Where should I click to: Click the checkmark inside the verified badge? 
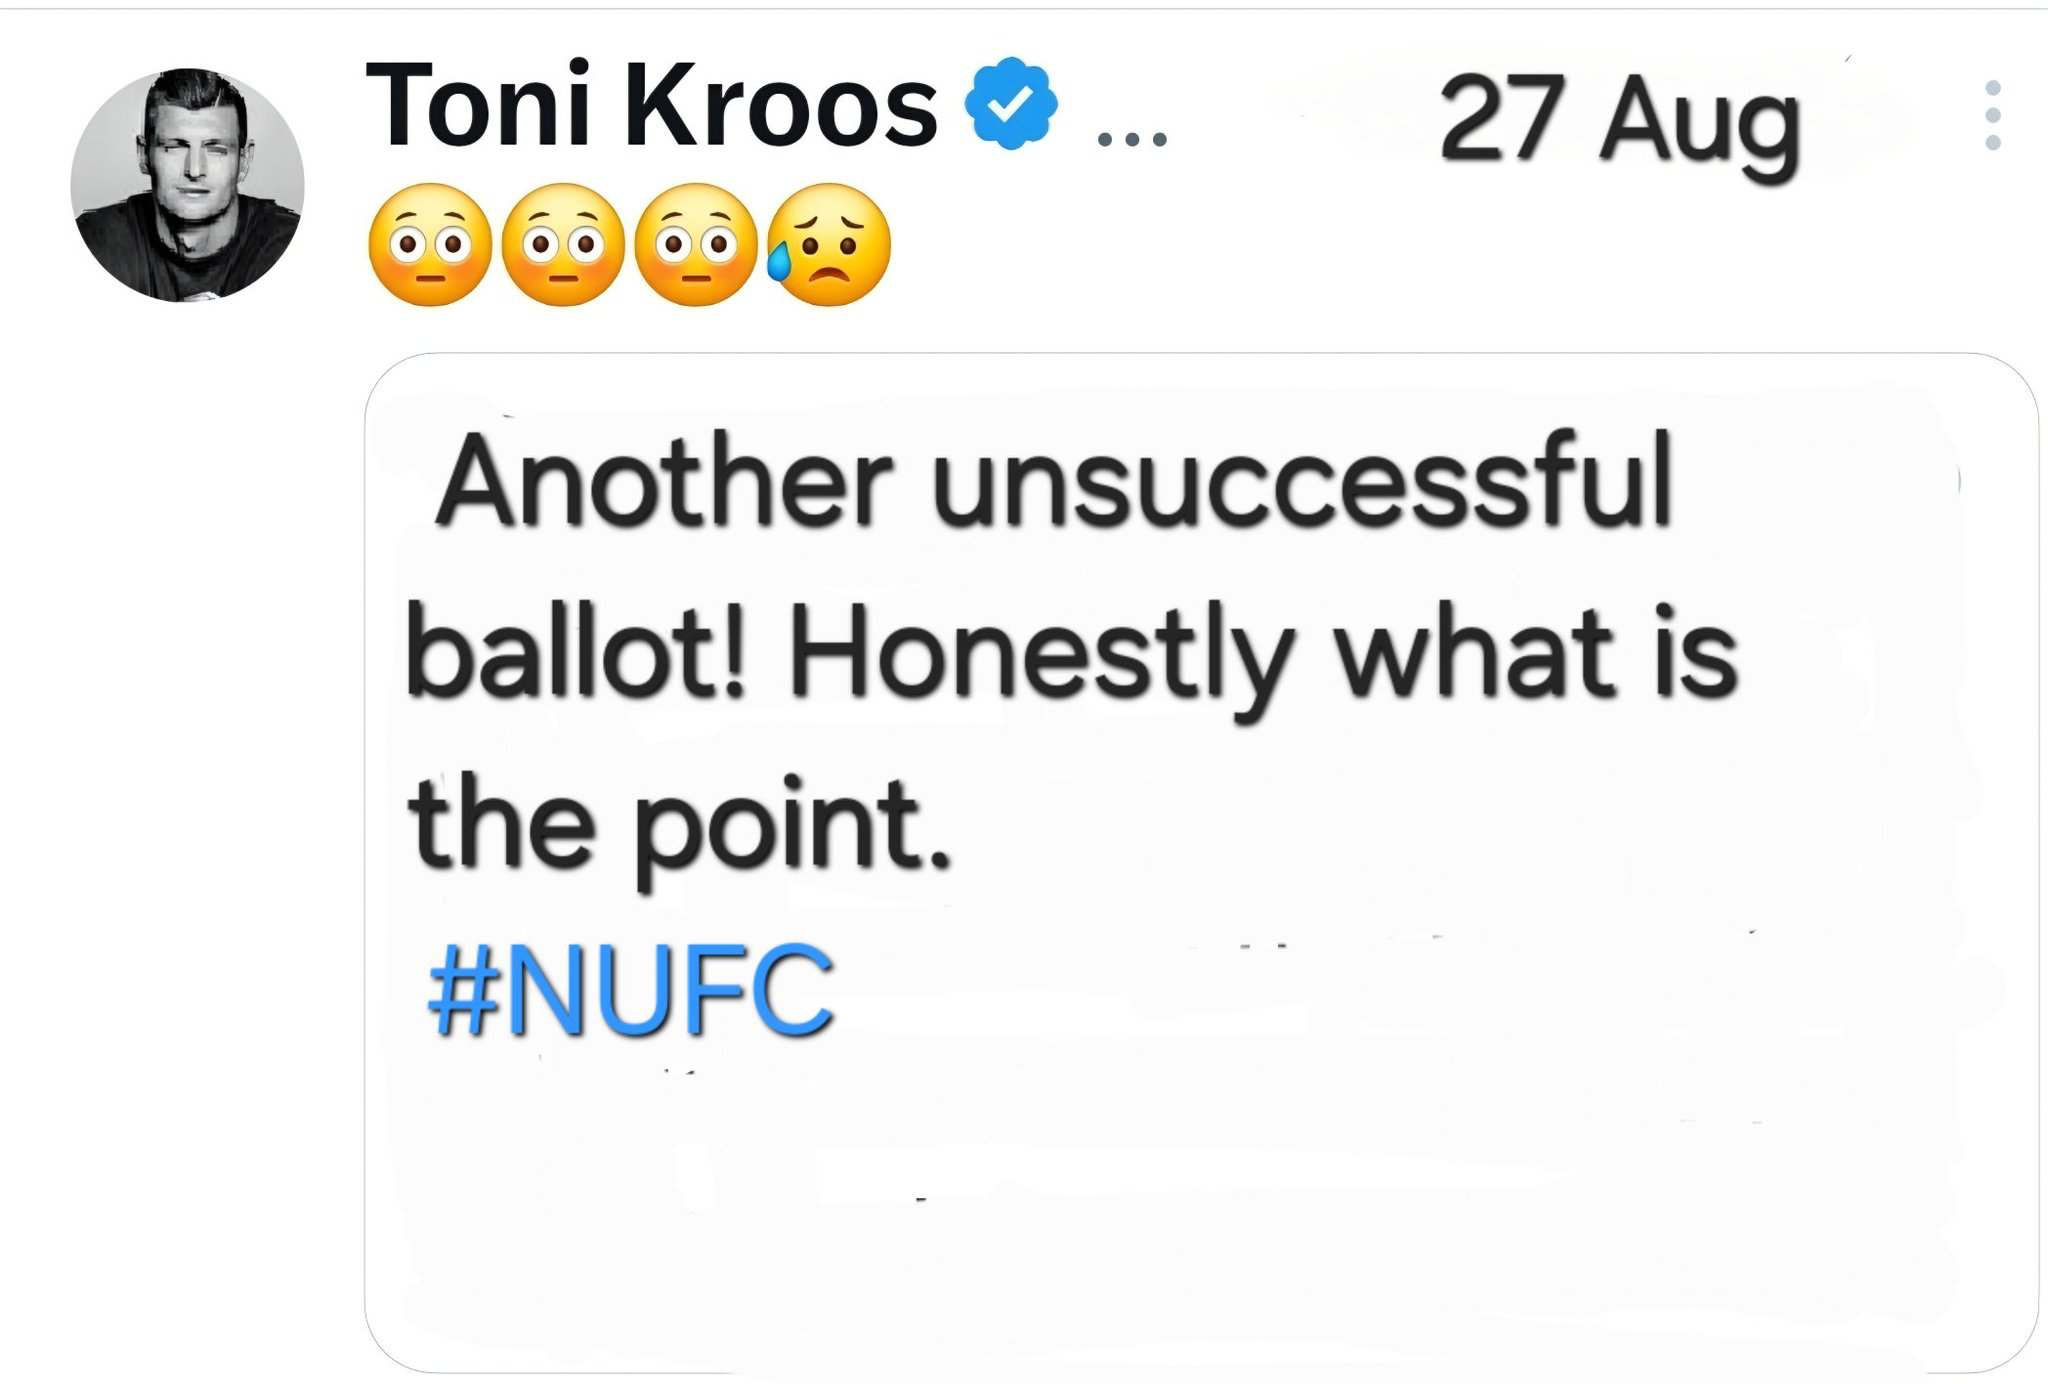pyautogui.click(x=1010, y=102)
